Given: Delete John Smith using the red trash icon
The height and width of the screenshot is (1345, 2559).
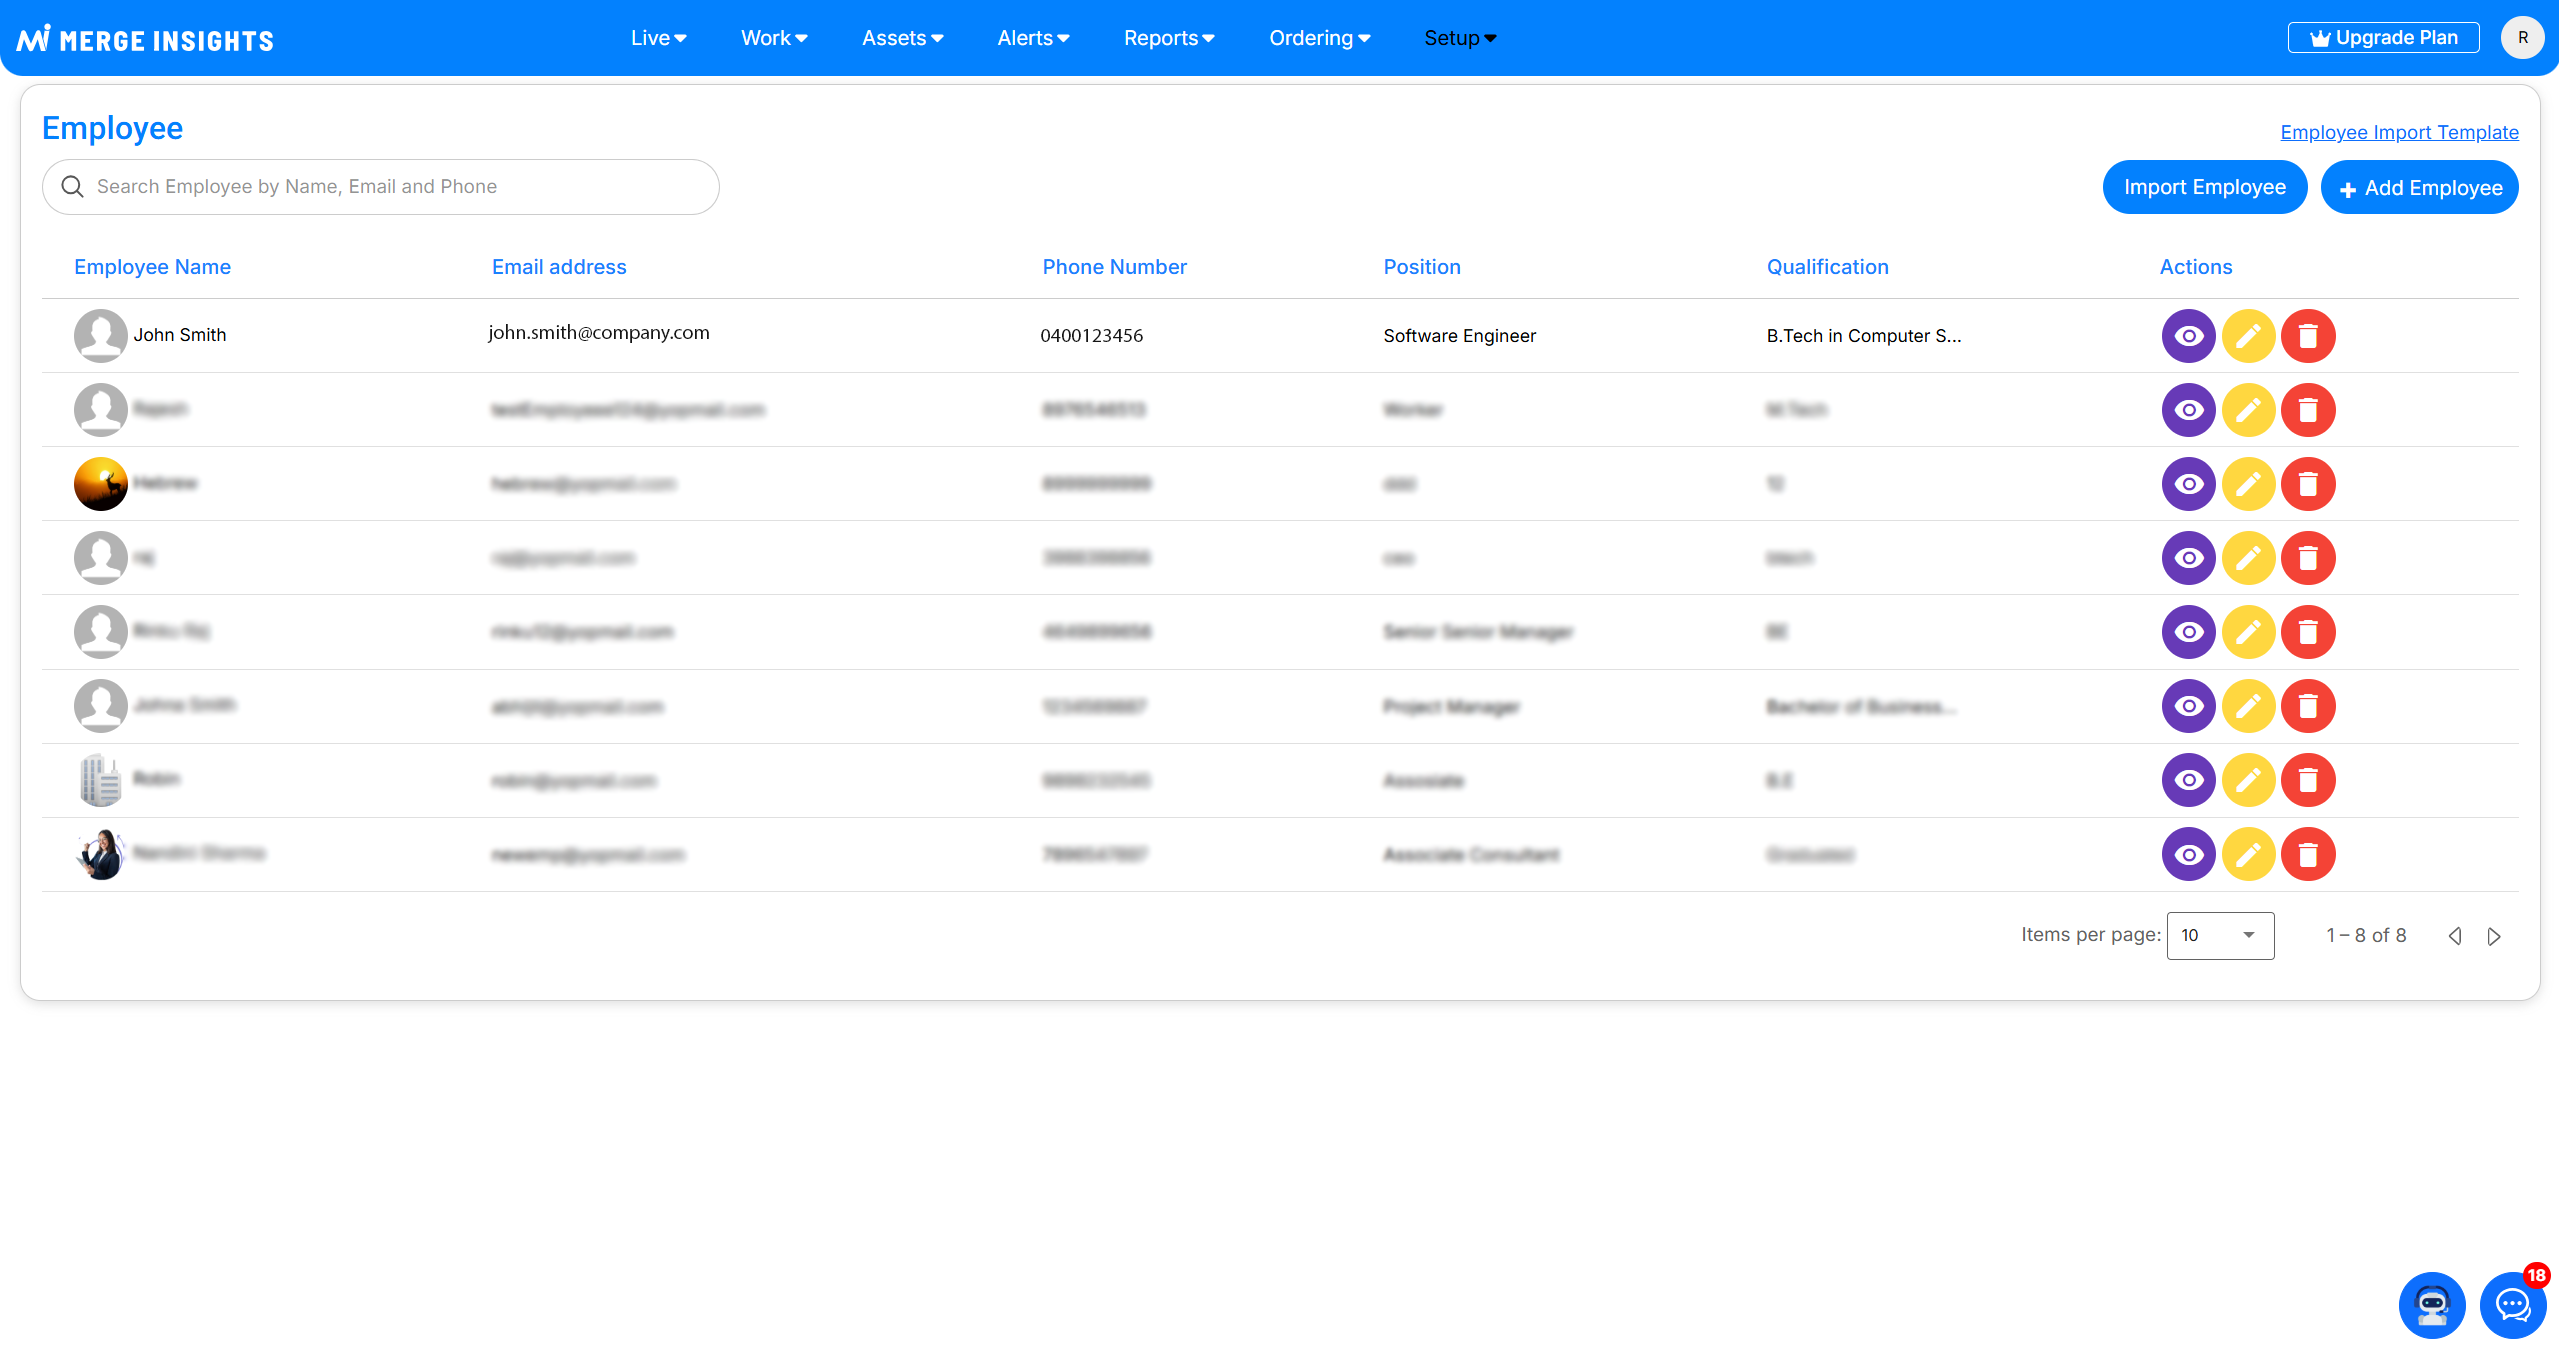Looking at the screenshot, I should click(x=2308, y=336).
